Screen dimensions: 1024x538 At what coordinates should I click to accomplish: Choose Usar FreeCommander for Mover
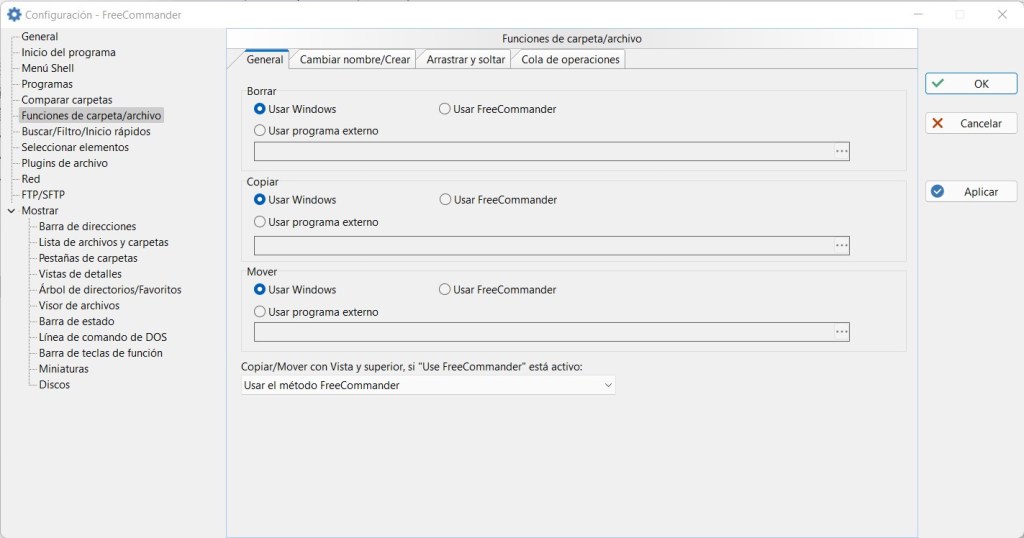(x=445, y=290)
